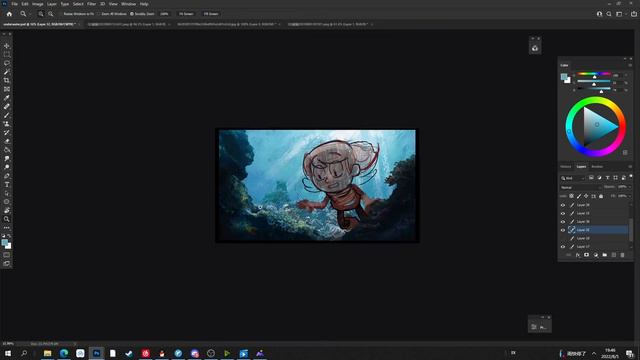Toggle Scrubby Zoom checkbox
Viewport: 640px width, 360px height.
[132, 14]
